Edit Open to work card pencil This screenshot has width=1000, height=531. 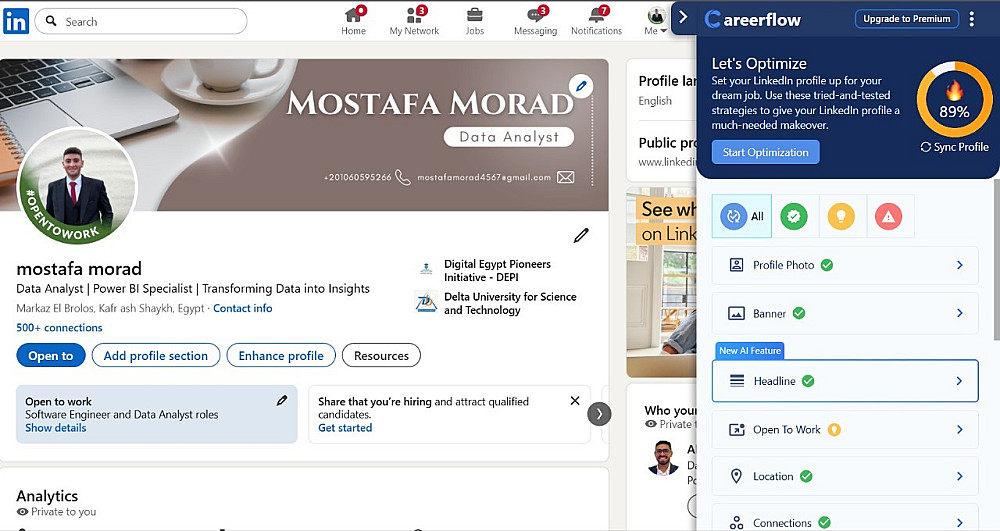[282, 400]
